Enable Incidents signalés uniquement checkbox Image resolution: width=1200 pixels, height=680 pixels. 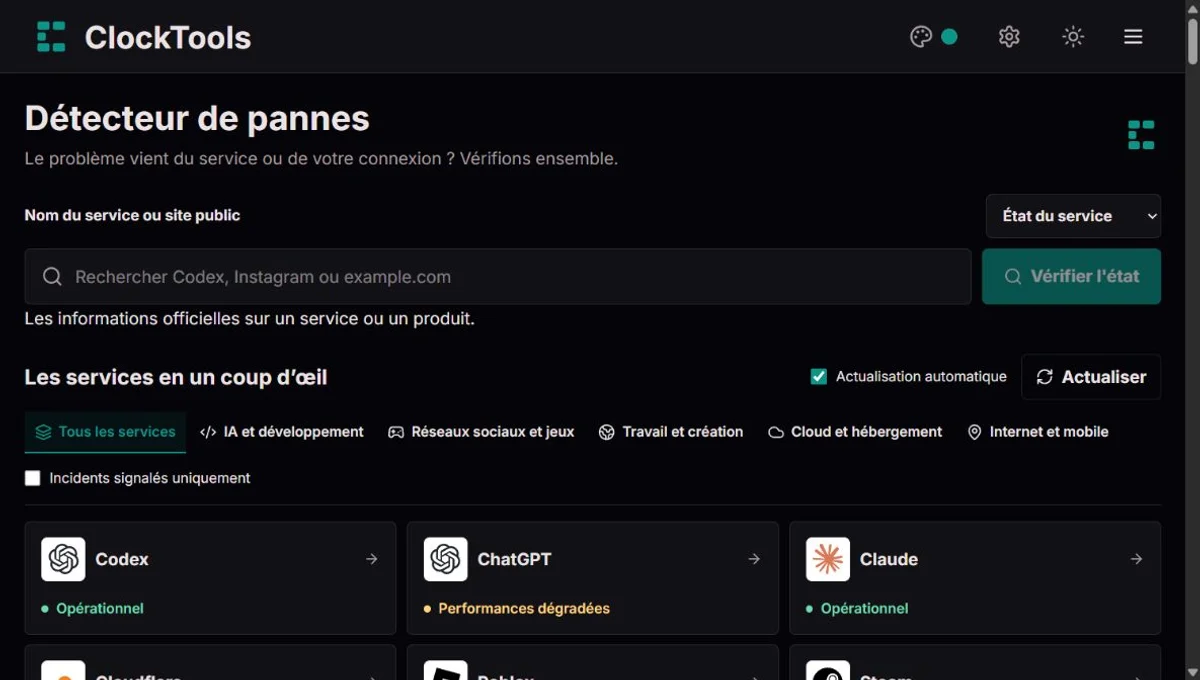point(33,478)
